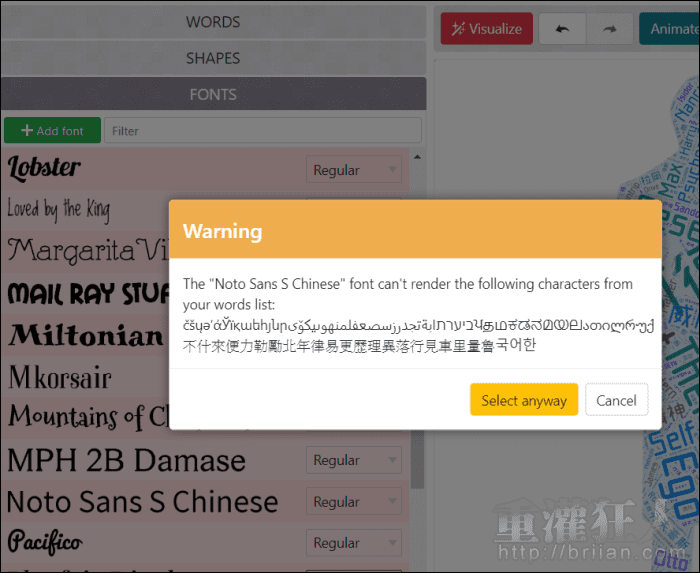This screenshot has height=573, width=700.
Task: Focus the font Filter input field
Action: click(264, 131)
